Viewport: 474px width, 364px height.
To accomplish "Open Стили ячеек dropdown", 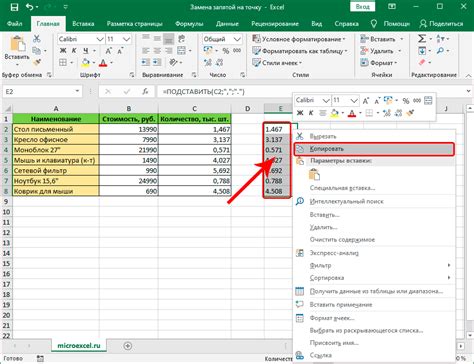I will 277,63.
